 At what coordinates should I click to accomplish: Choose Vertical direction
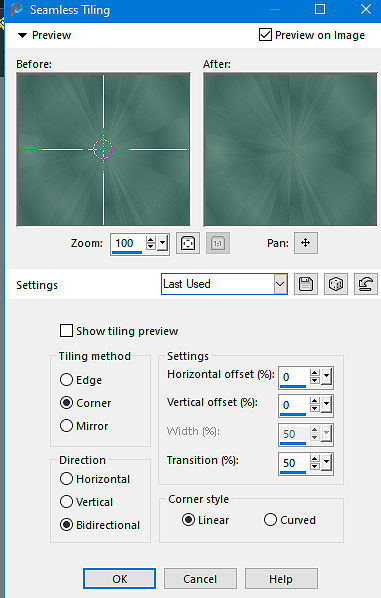(x=66, y=502)
